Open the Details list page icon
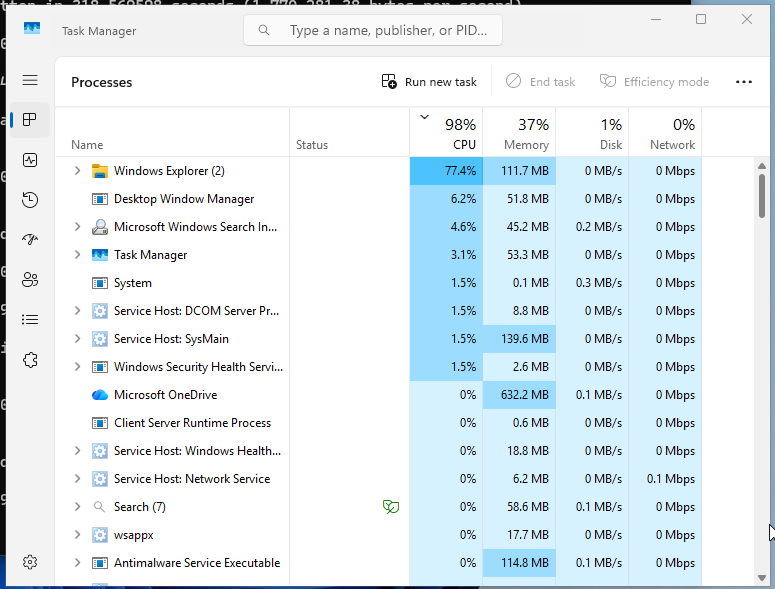This screenshot has height=589, width=775. tap(30, 320)
